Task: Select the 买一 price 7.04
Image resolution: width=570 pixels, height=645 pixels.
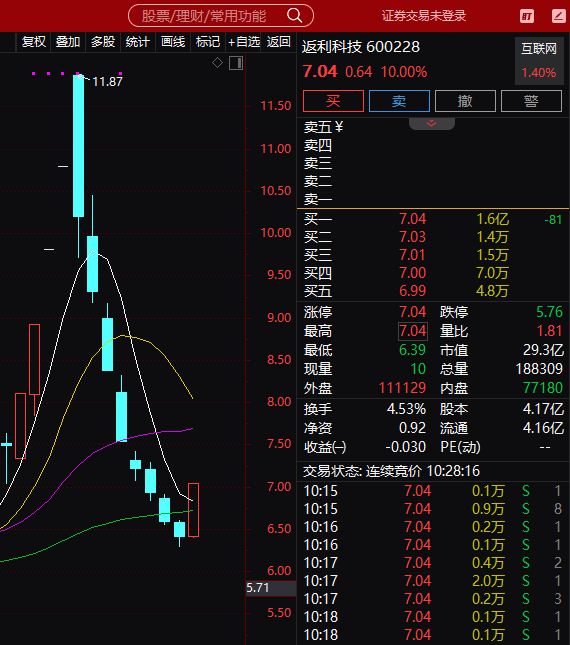Action: (x=412, y=219)
